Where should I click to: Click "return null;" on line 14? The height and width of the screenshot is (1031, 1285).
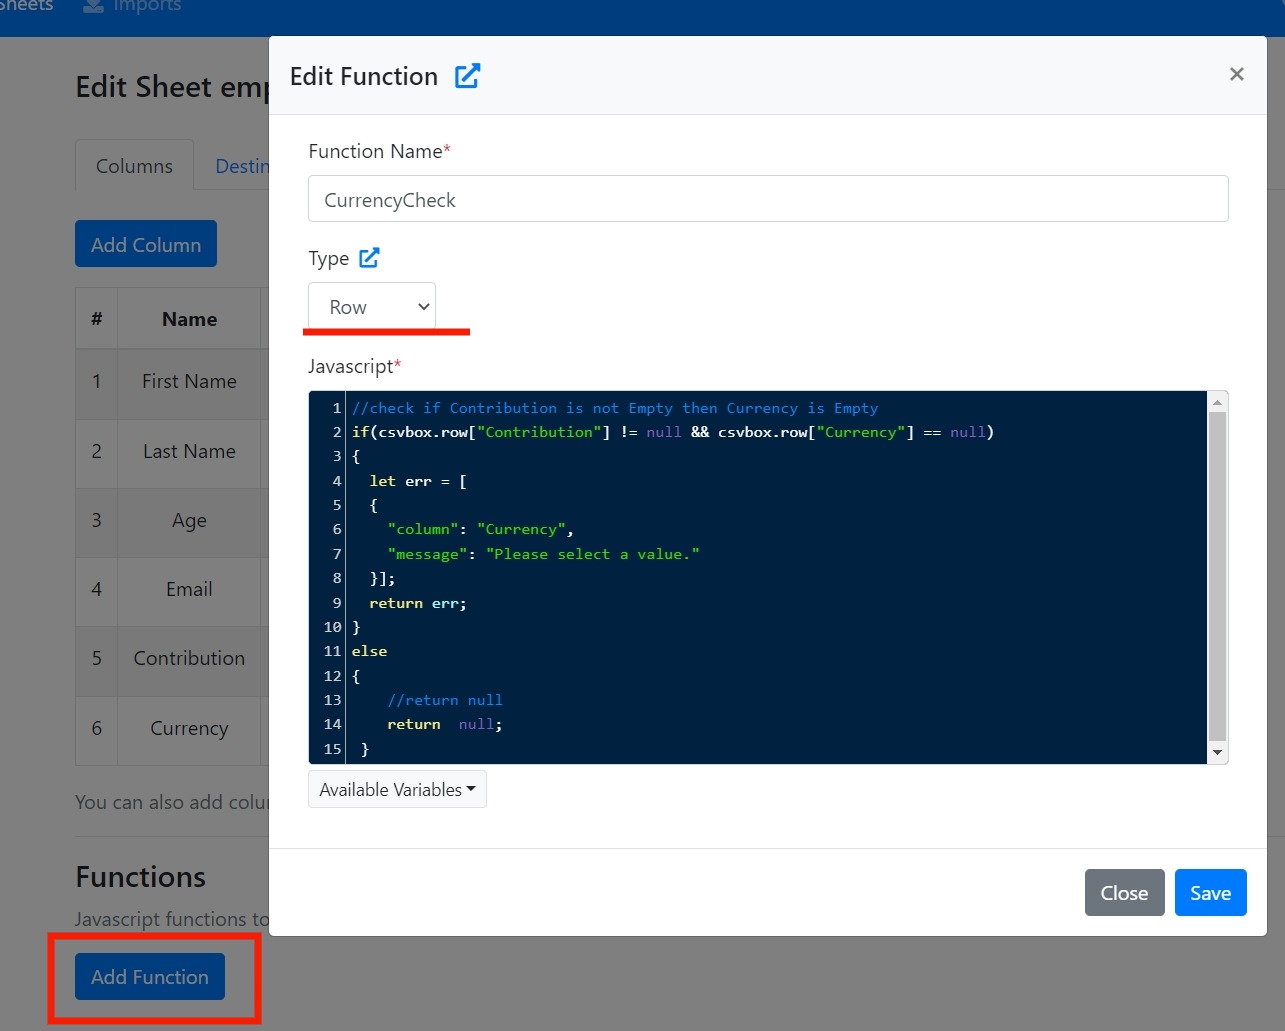[445, 724]
